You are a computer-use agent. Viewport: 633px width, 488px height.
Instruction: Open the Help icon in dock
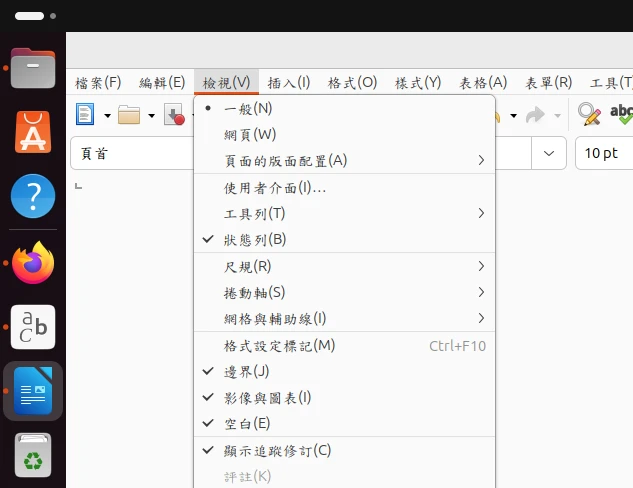coord(33,196)
